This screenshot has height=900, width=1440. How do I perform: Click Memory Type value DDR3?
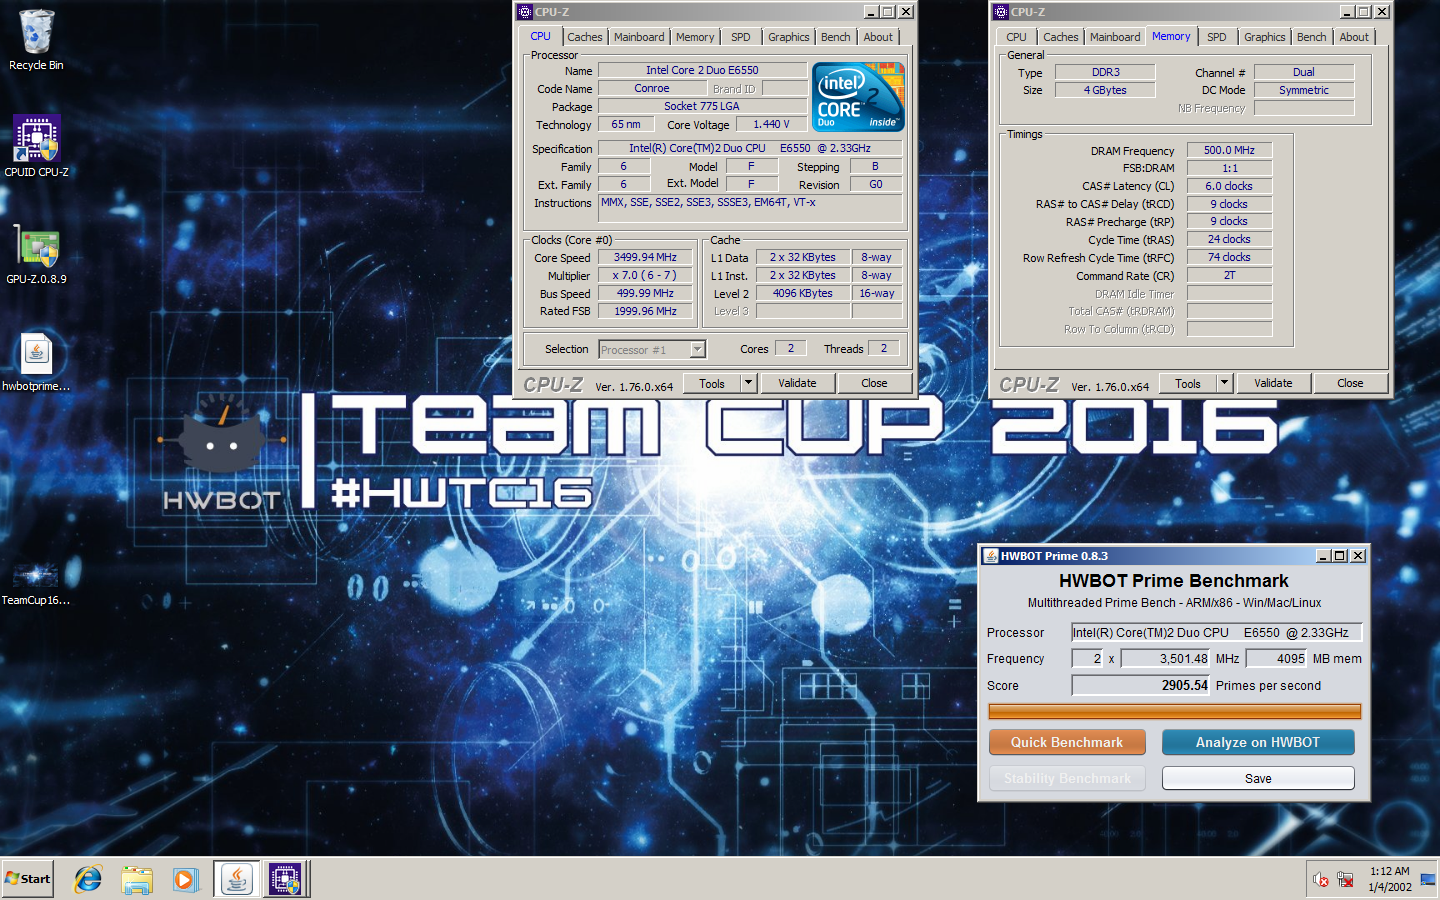1105,72
